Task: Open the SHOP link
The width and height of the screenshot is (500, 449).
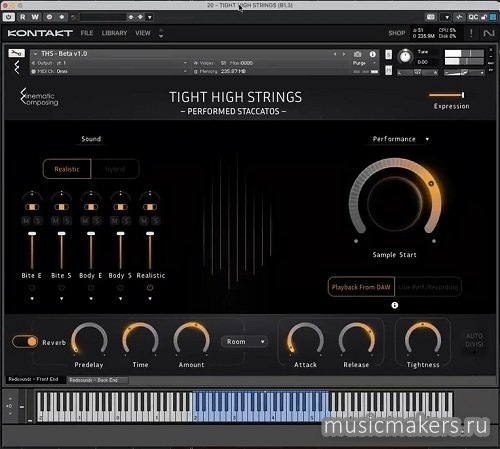Action: [397, 33]
